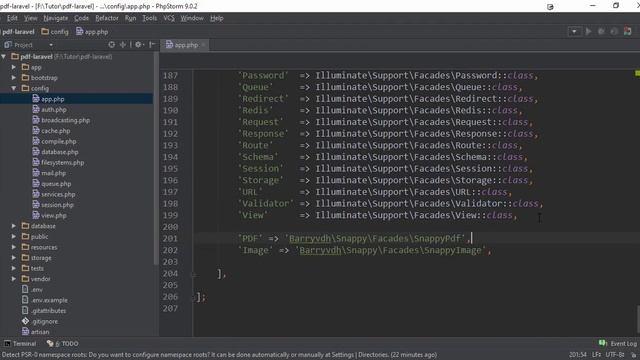Image resolution: width=640 pixels, height=360 pixels.
Task: Expand the tests folder arrow
Action: click(14, 268)
